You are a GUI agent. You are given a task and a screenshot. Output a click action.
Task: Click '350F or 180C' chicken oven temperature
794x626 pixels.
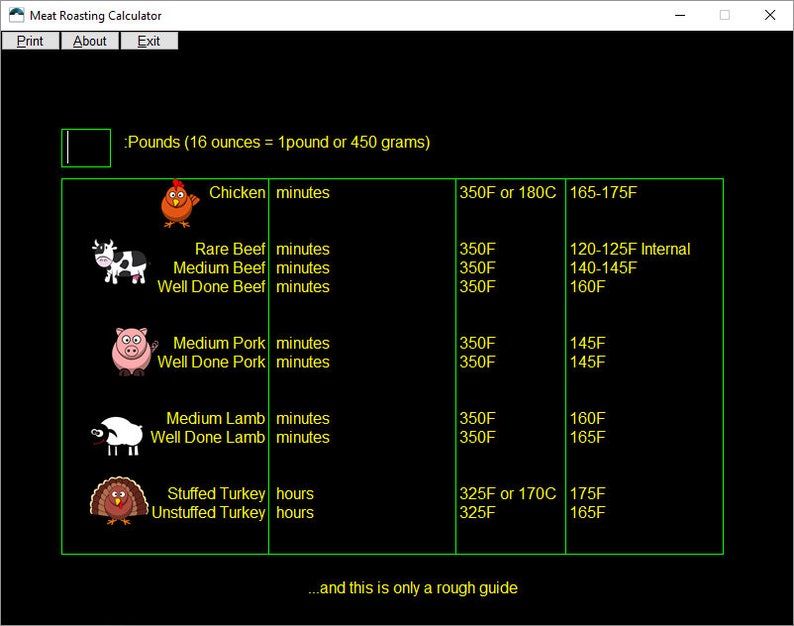click(x=508, y=192)
